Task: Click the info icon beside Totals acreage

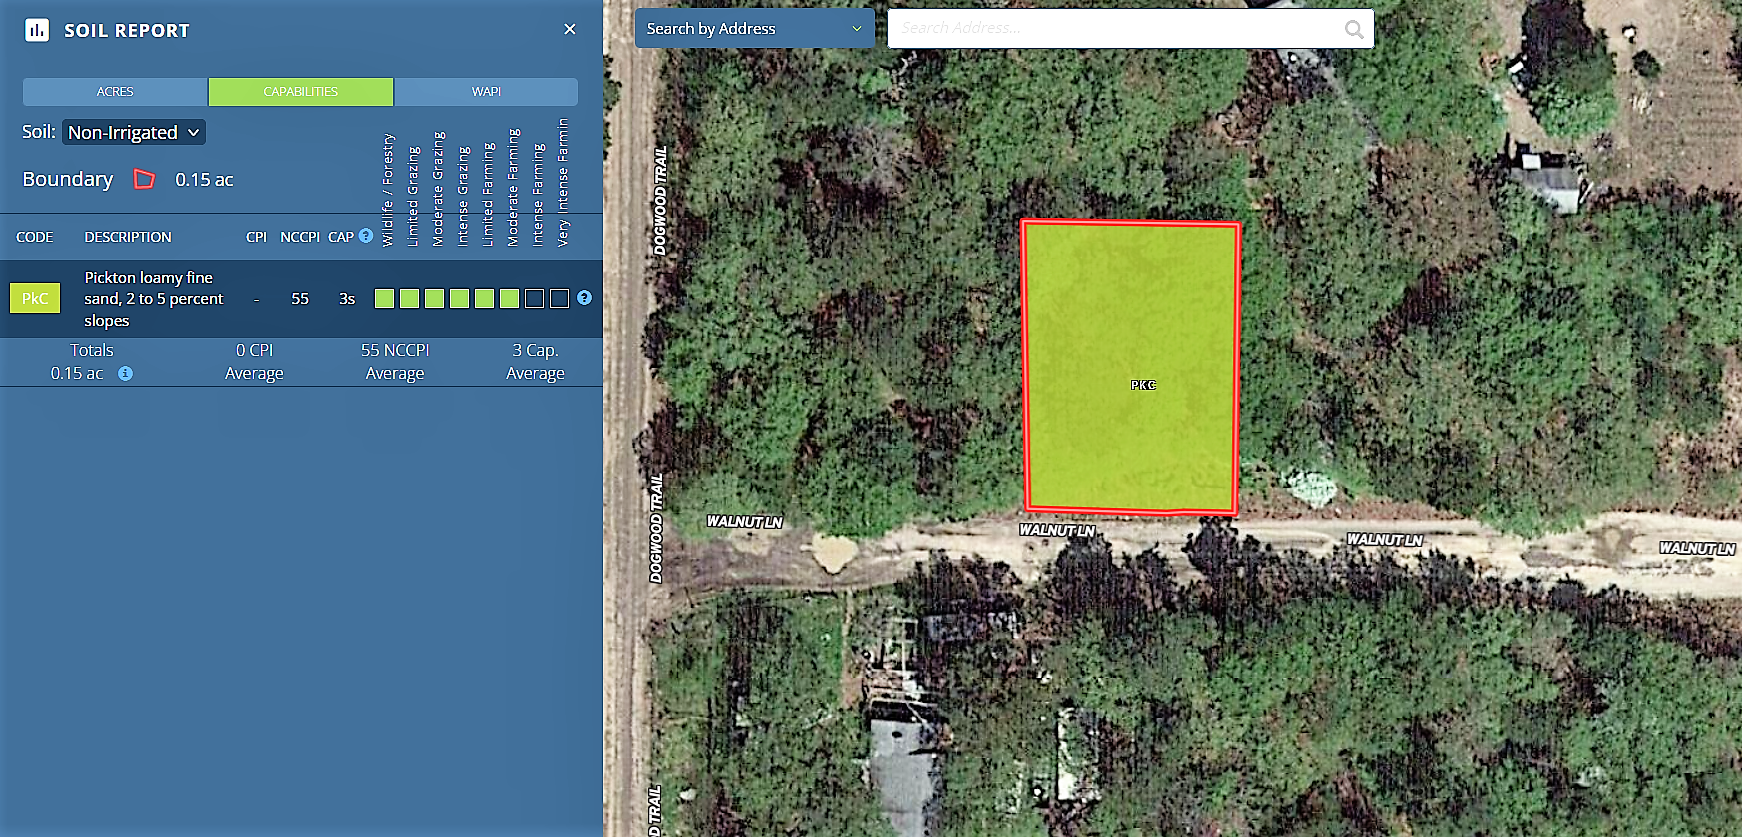Action: tap(125, 373)
